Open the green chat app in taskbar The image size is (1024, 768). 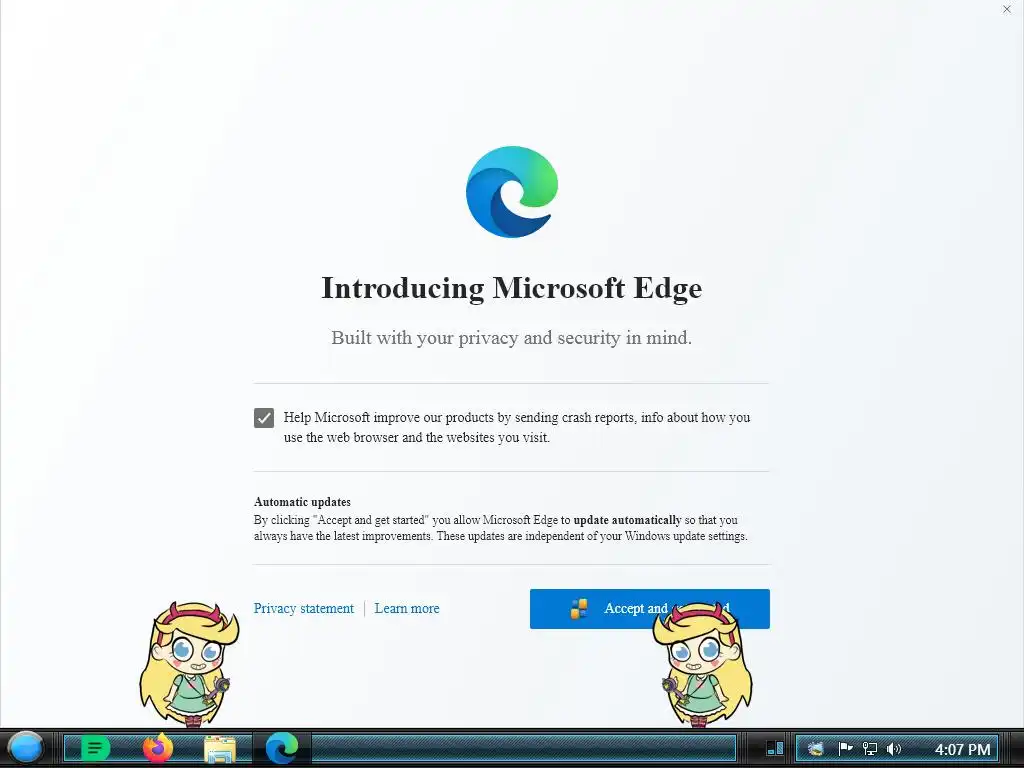tap(95, 748)
